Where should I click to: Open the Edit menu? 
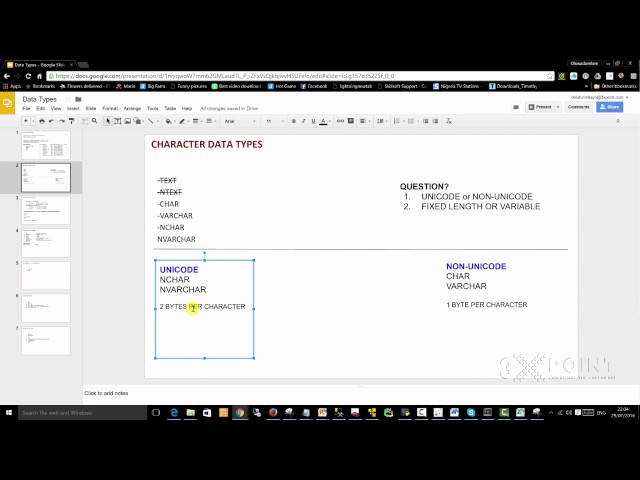click(x=40, y=109)
